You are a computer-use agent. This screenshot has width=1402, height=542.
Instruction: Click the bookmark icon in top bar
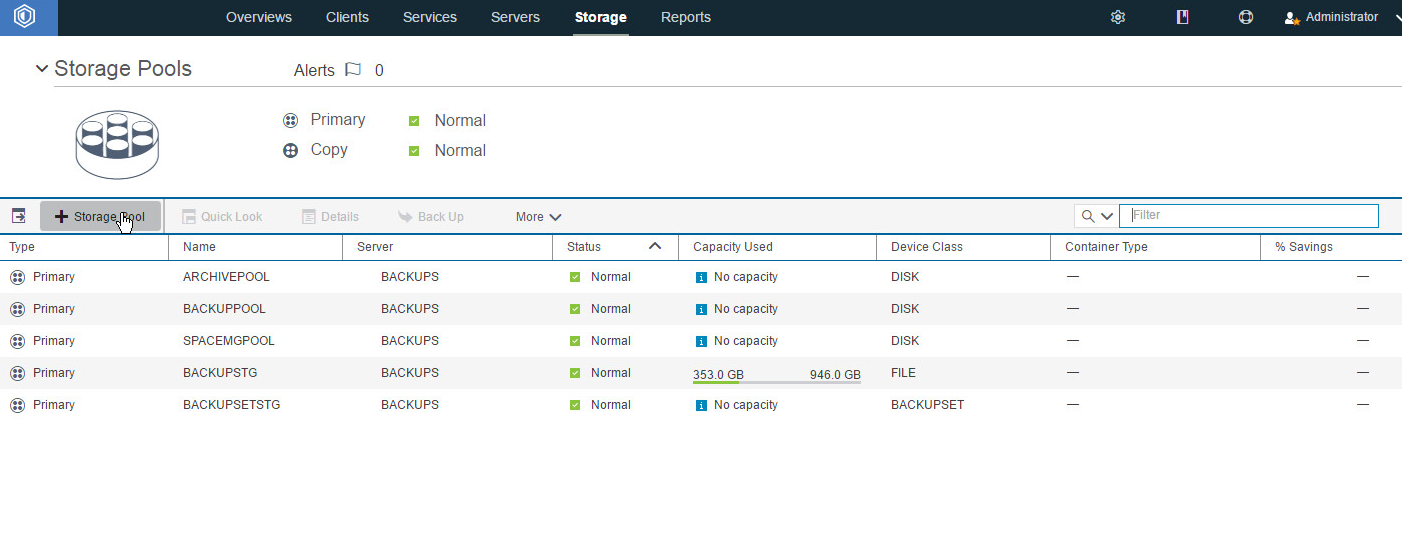point(1182,17)
